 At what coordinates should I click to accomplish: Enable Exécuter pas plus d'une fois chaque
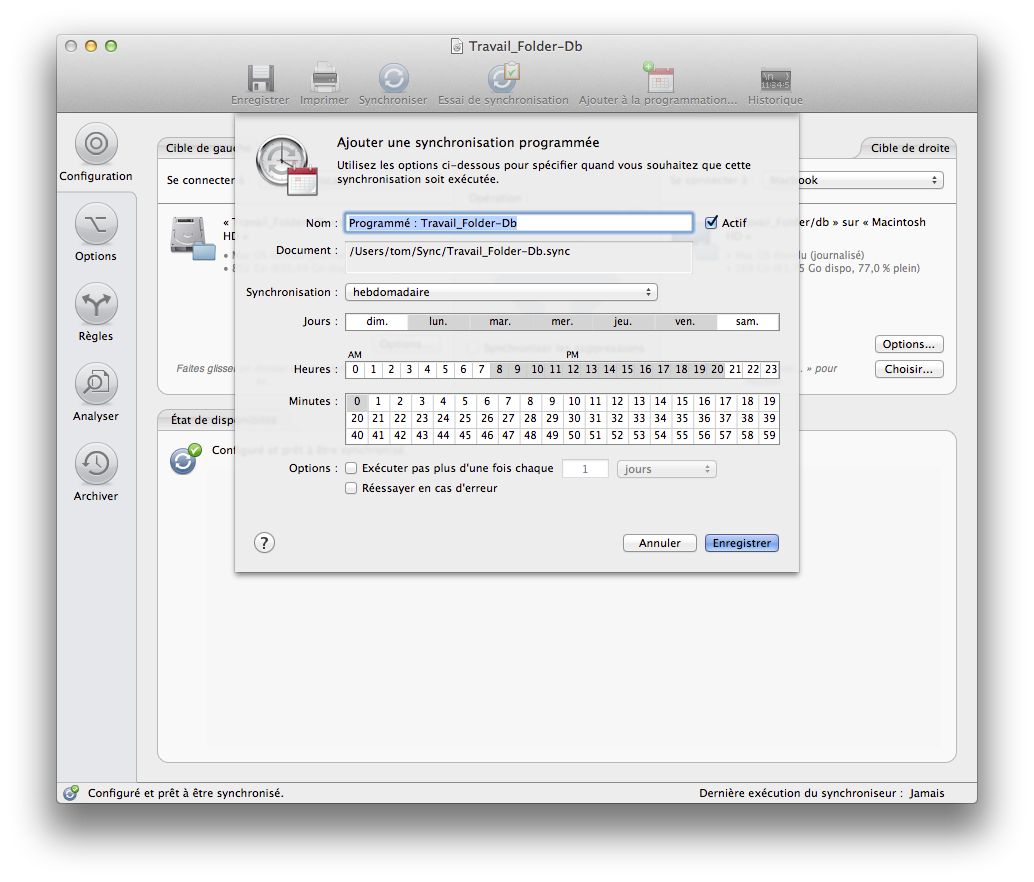pyautogui.click(x=351, y=468)
